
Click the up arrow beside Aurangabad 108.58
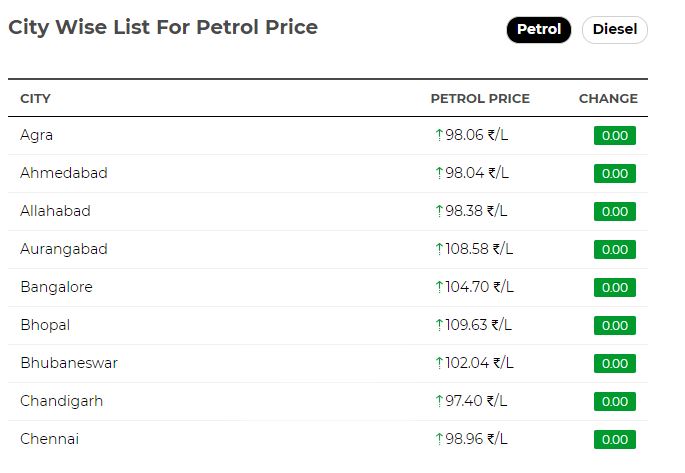pyautogui.click(x=439, y=249)
